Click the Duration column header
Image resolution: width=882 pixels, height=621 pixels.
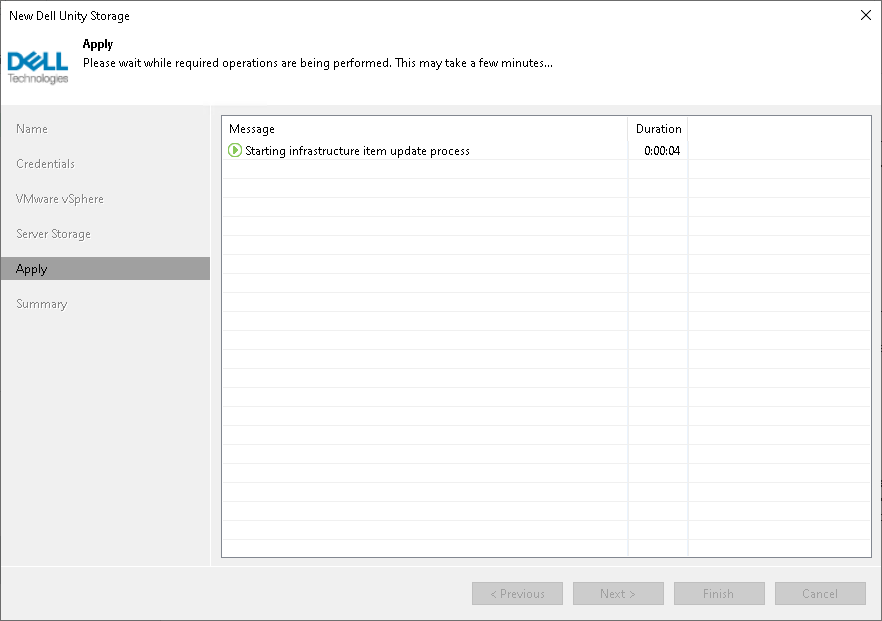pyautogui.click(x=658, y=129)
